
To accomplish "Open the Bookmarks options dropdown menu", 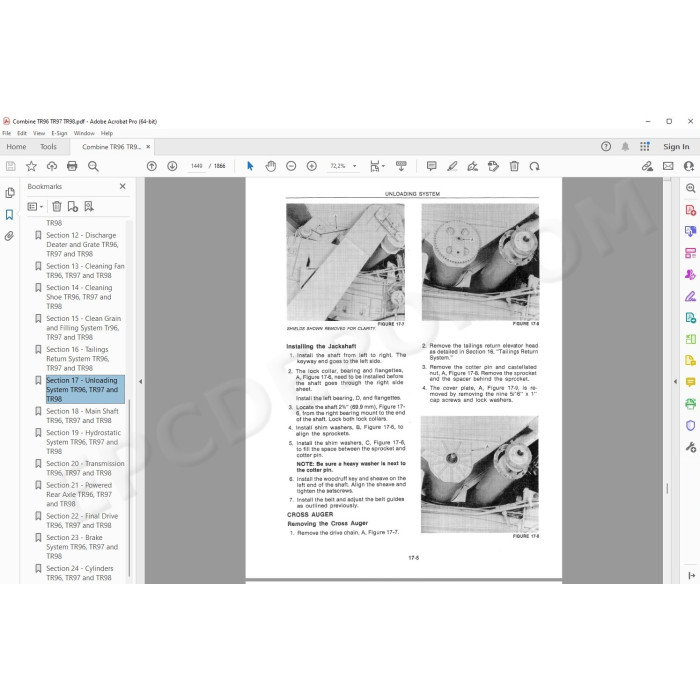I will pos(35,207).
